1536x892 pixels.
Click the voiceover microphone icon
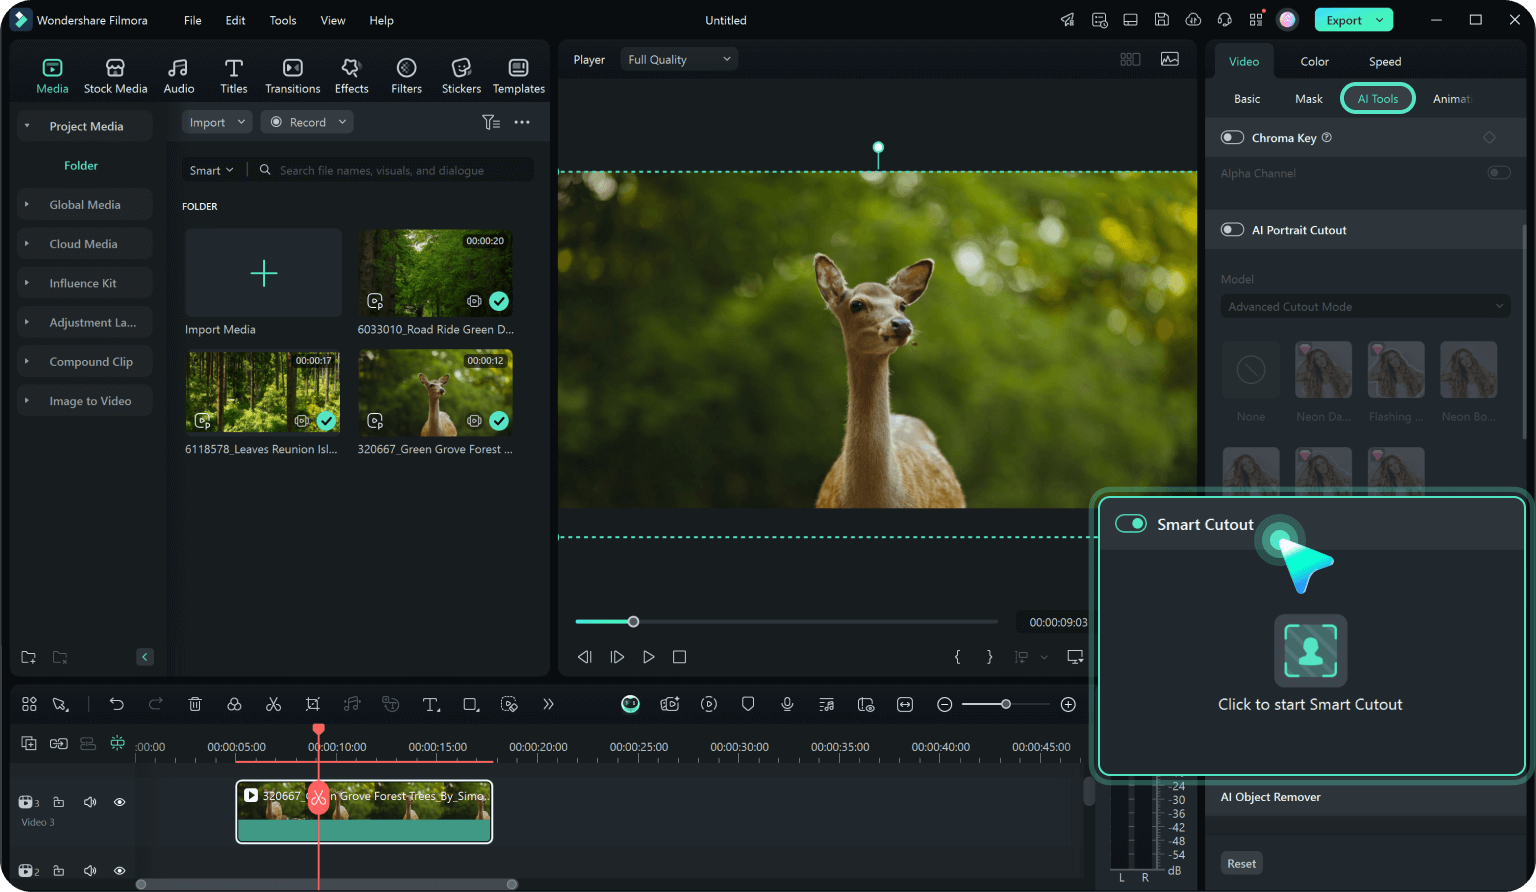pyautogui.click(x=787, y=704)
